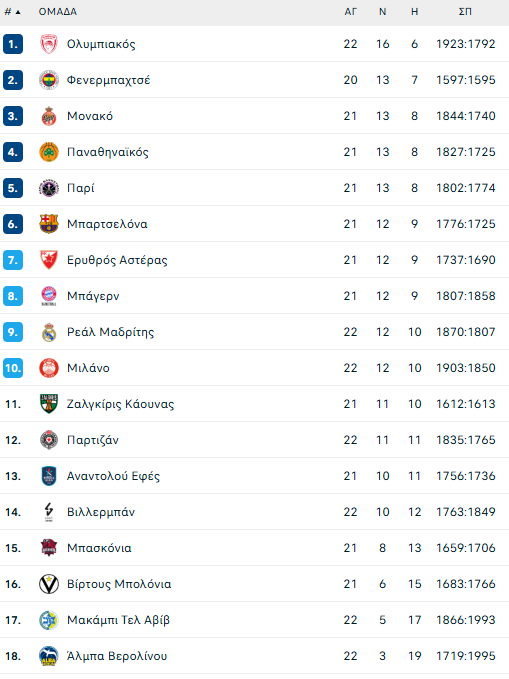This screenshot has height=679, width=509.
Task: Open the Panathinaikos green clover logo
Action: [x=49, y=152]
